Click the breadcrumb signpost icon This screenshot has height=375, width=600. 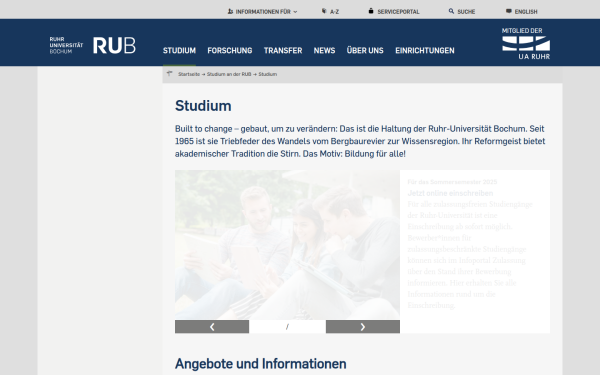tap(170, 73)
